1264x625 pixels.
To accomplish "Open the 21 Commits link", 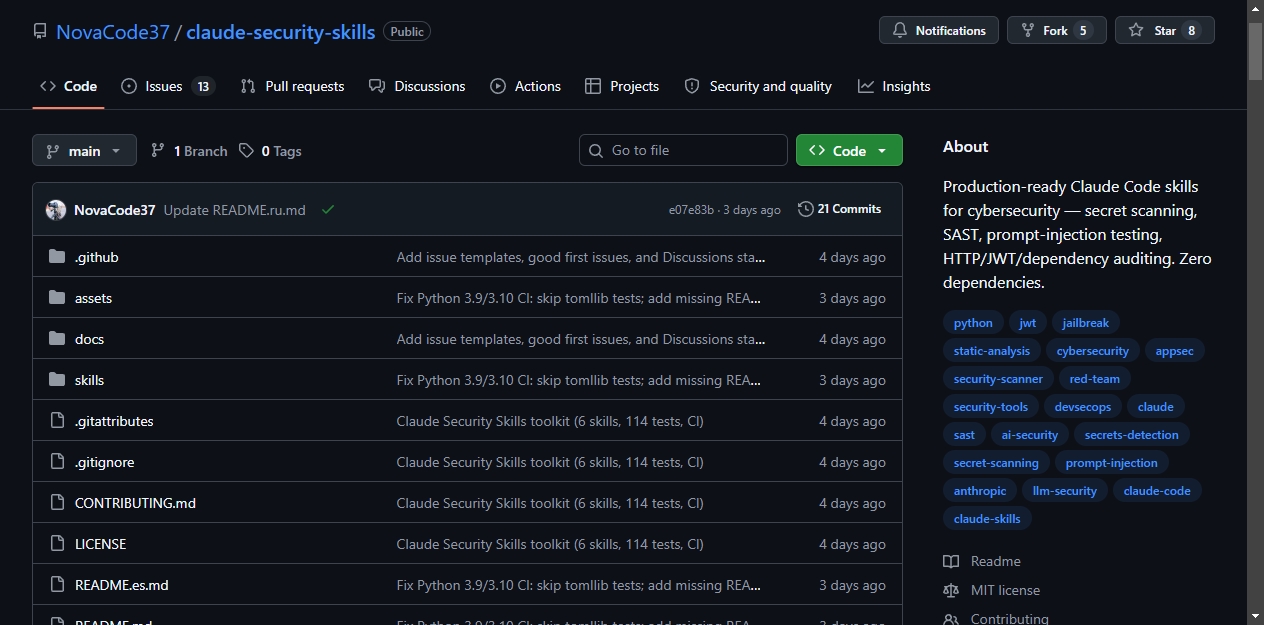I will [840, 209].
